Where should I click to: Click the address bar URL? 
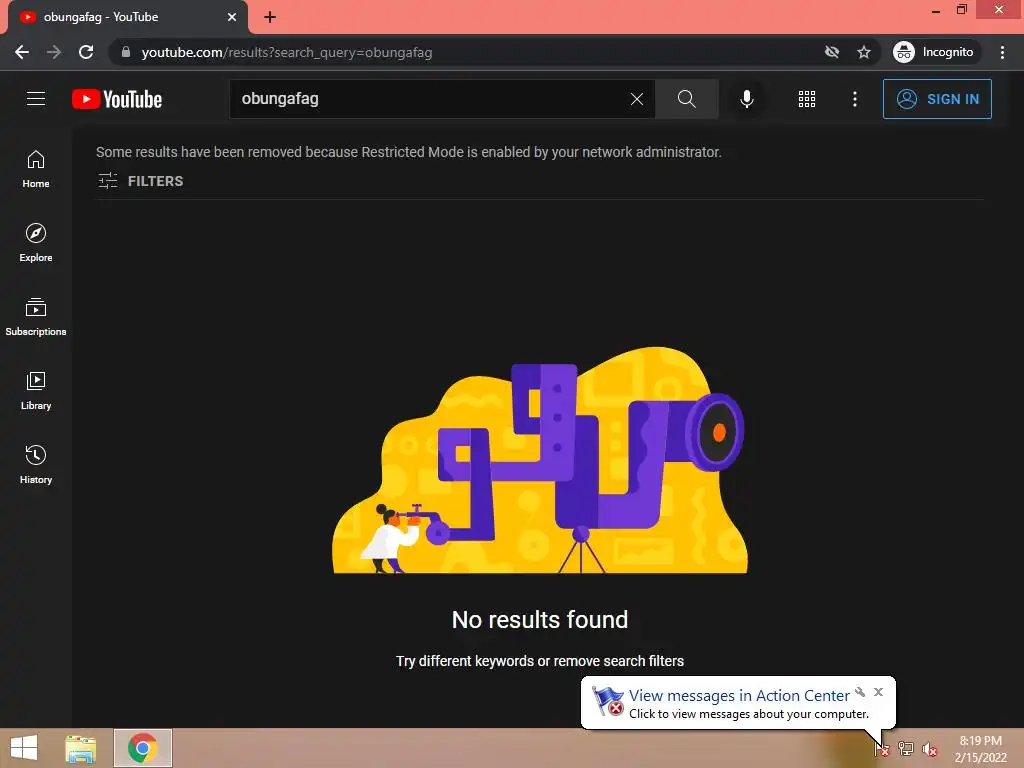pyautogui.click(x=287, y=52)
